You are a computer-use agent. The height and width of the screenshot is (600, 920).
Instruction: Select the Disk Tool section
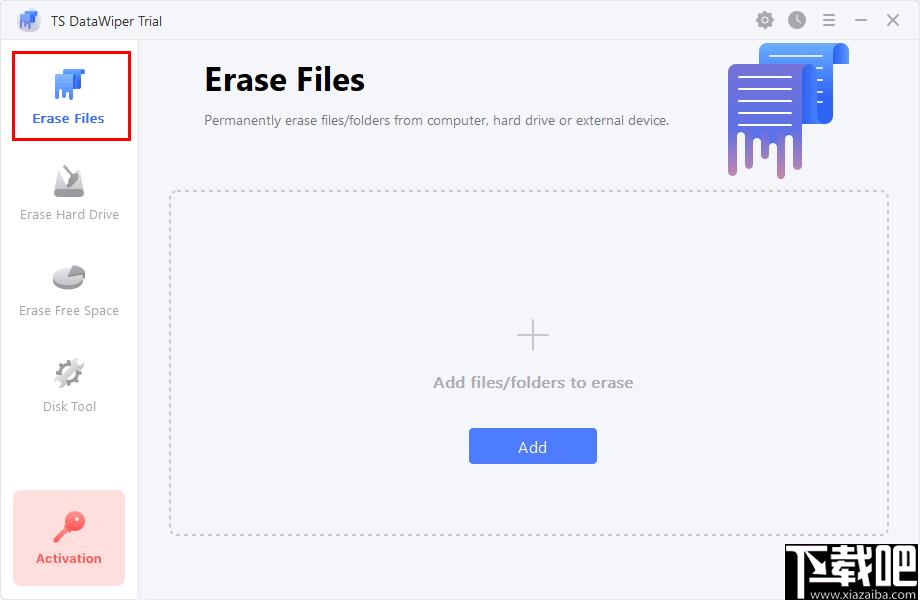pyautogui.click(x=69, y=385)
